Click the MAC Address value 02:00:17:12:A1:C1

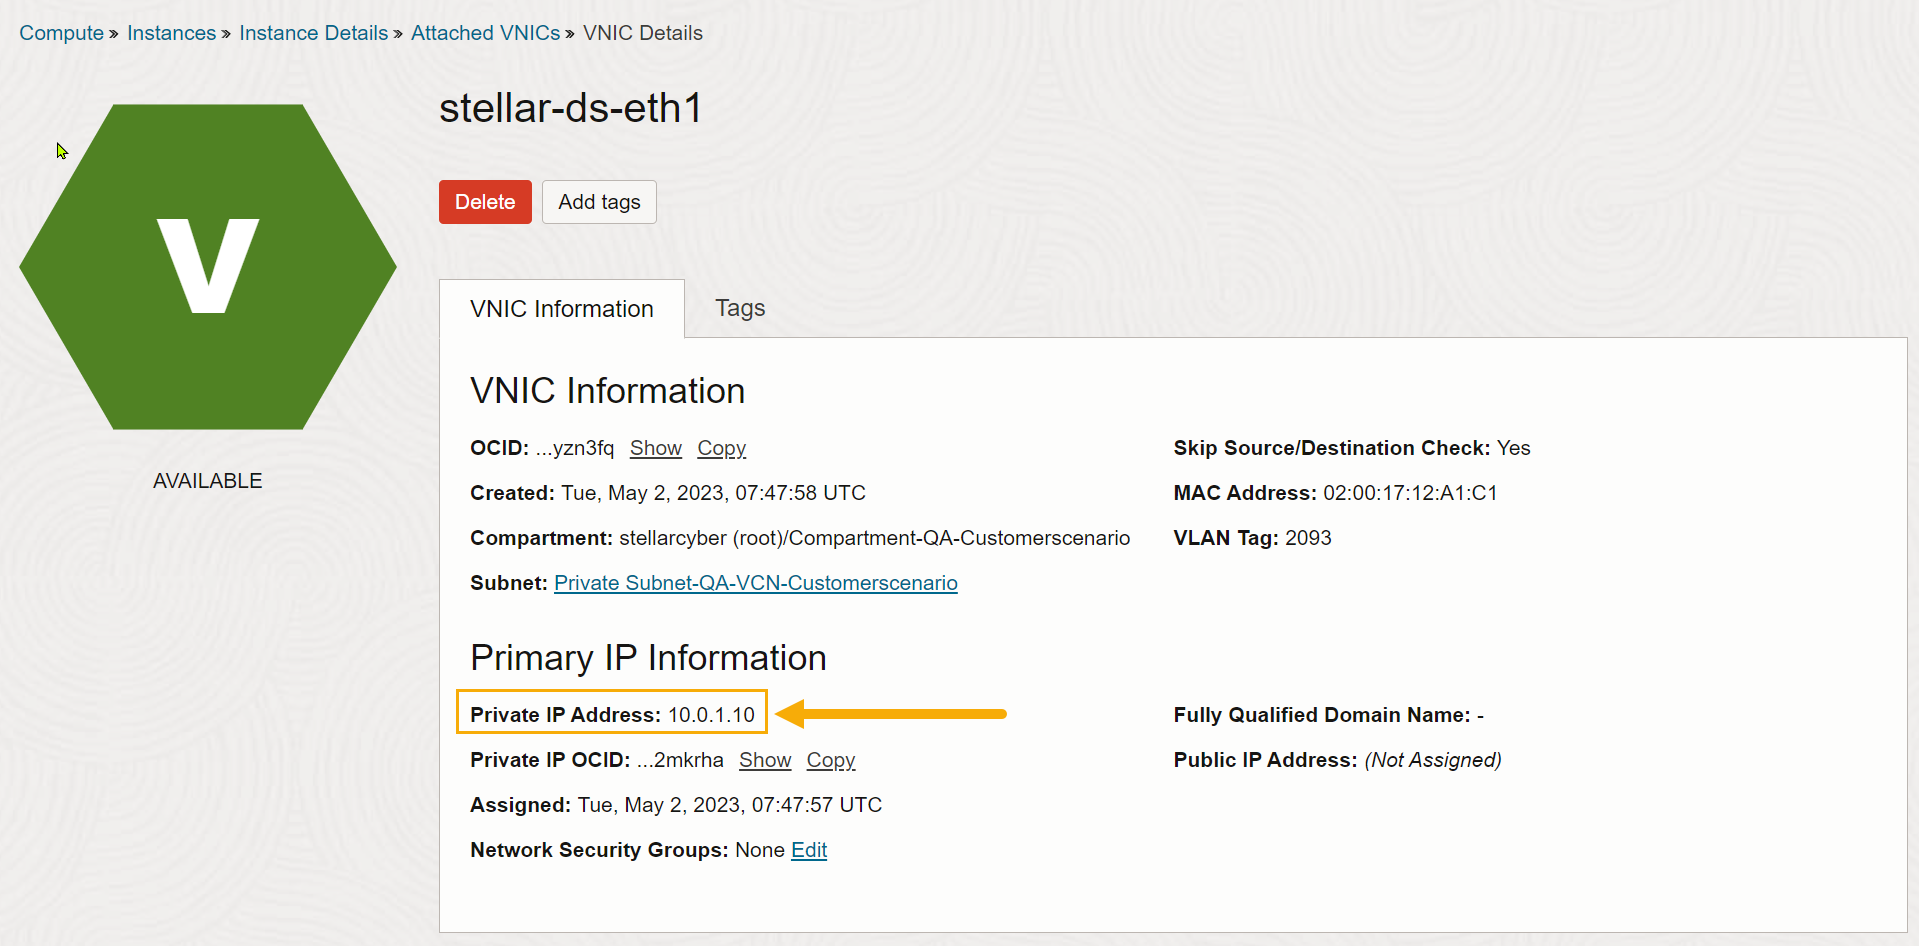tap(1409, 493)
